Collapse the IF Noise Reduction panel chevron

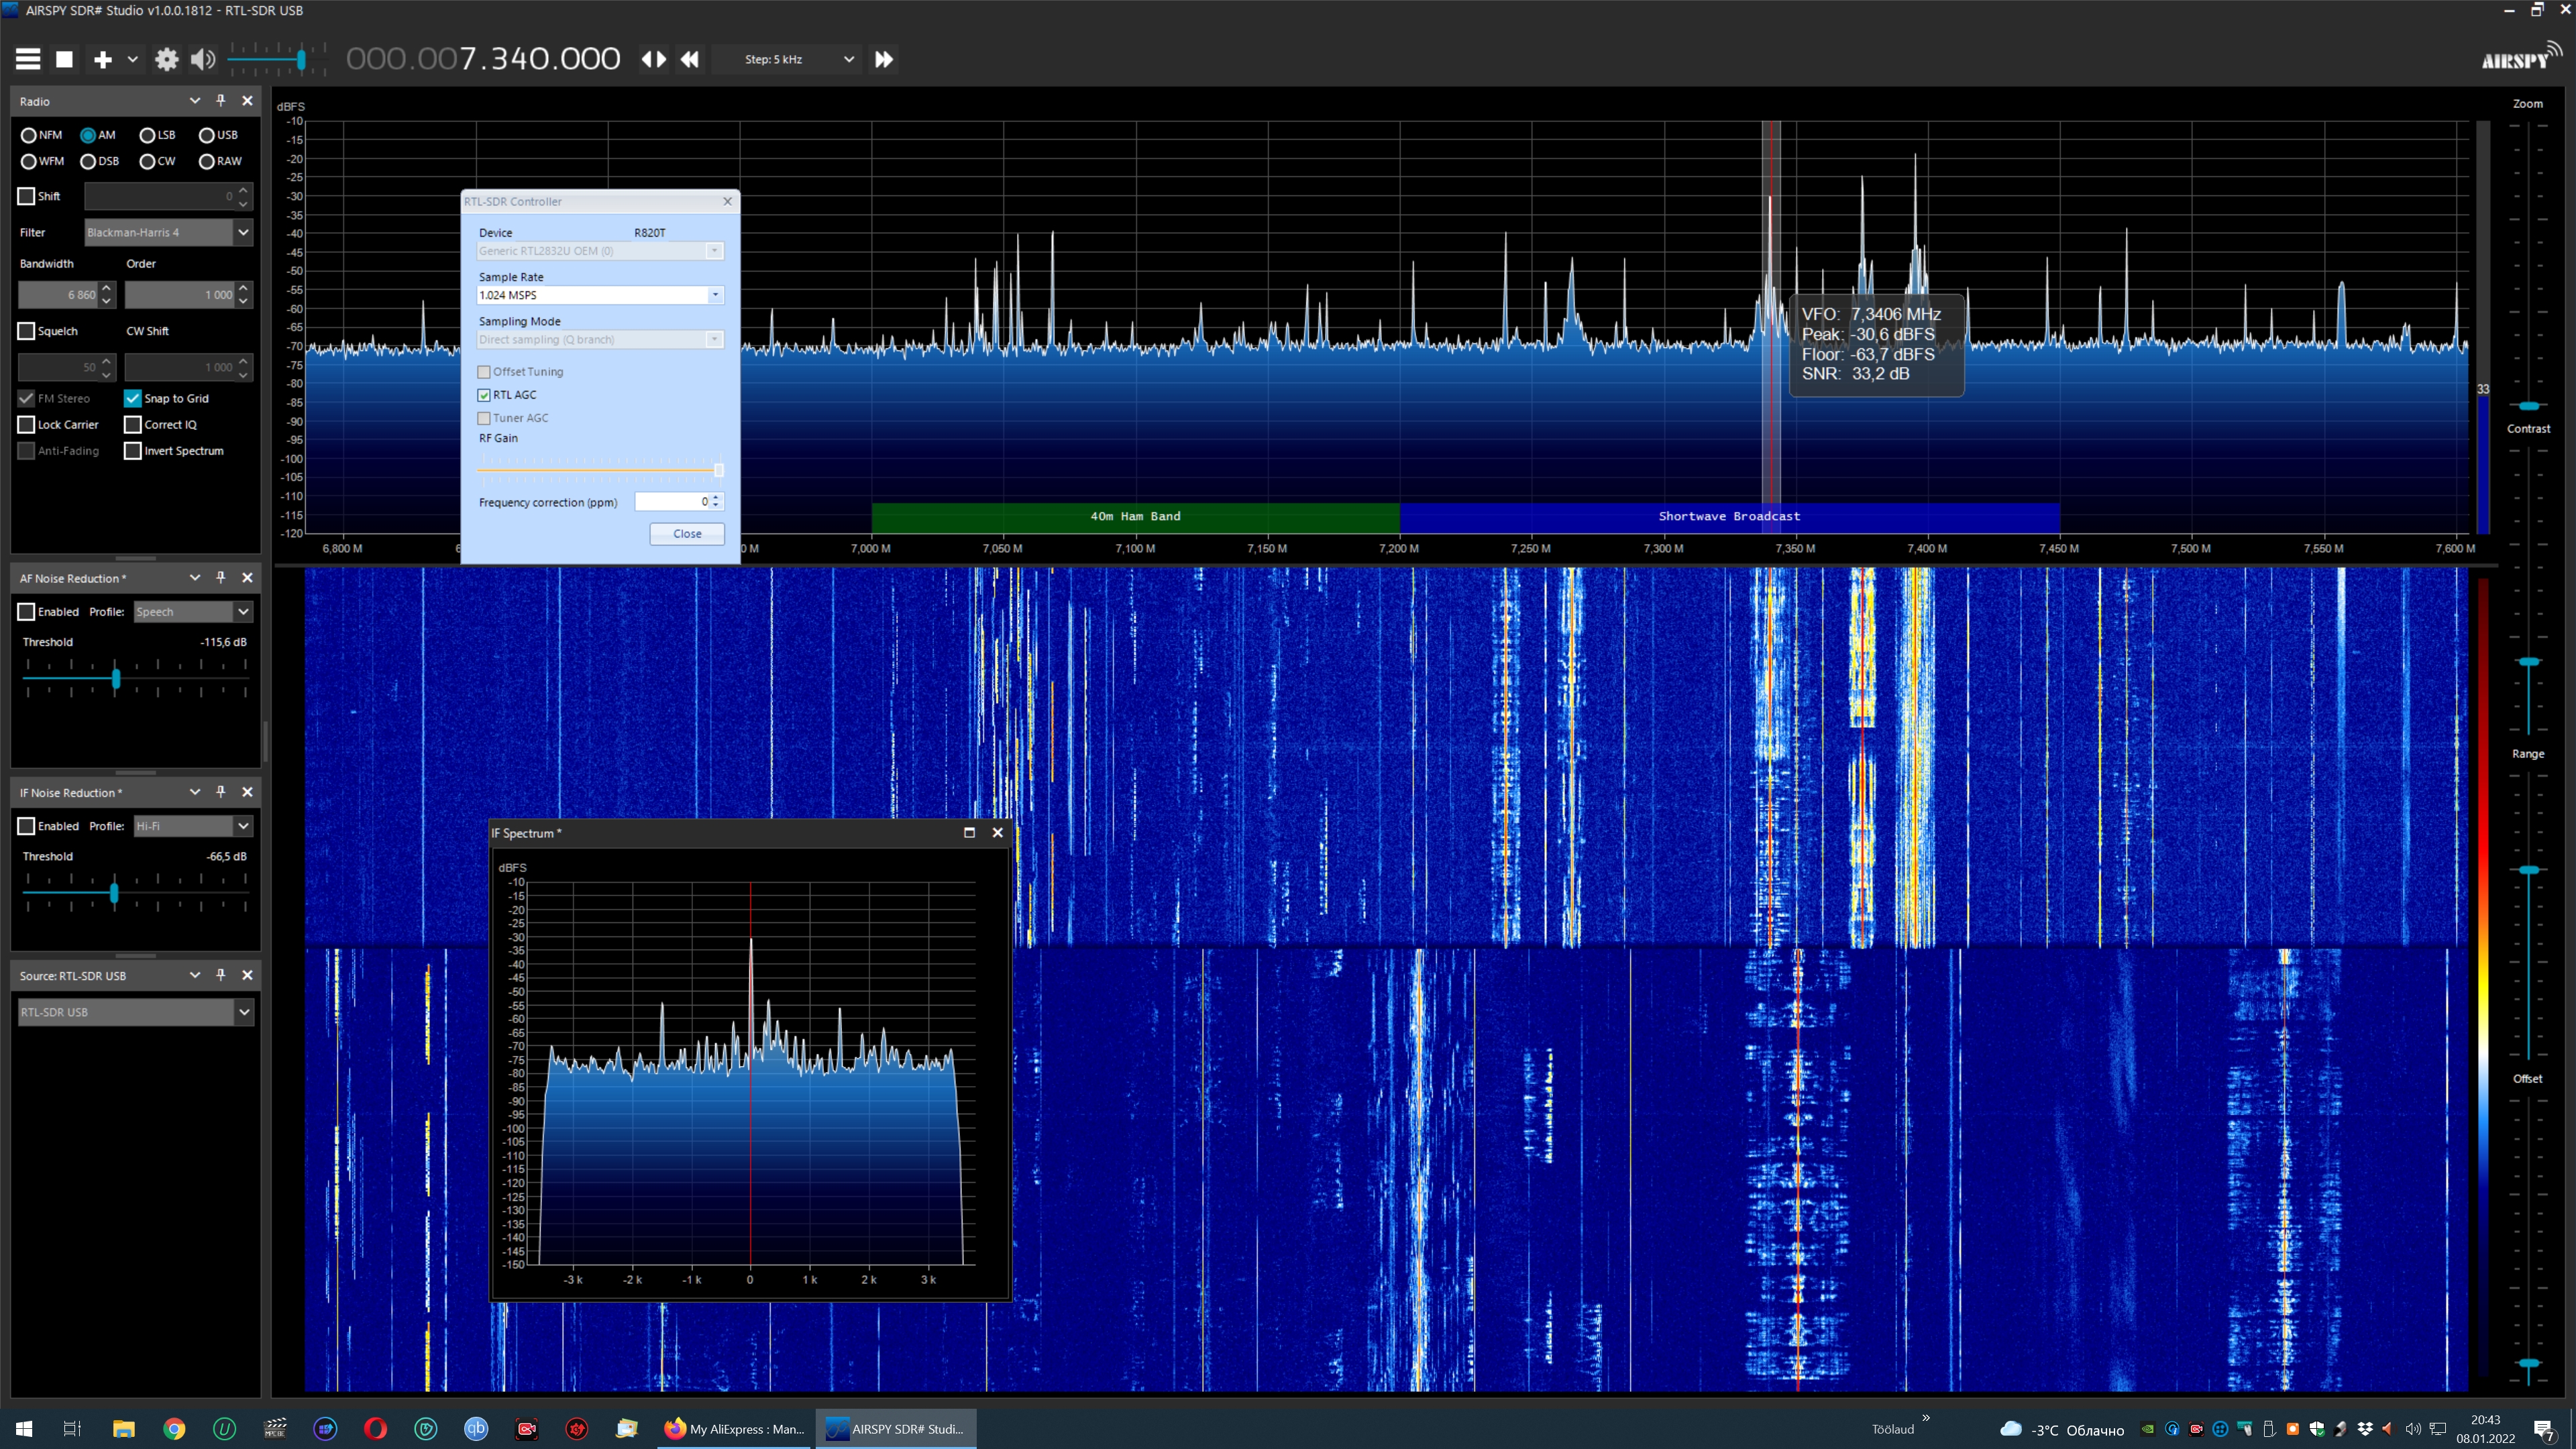[195, 791]
